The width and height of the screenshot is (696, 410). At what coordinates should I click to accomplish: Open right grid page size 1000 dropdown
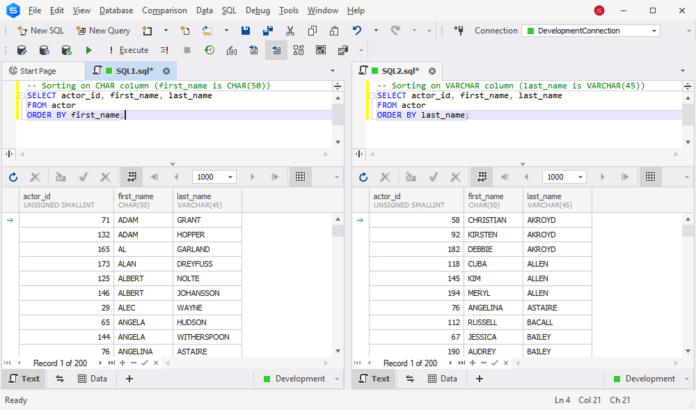click(580, 177)
